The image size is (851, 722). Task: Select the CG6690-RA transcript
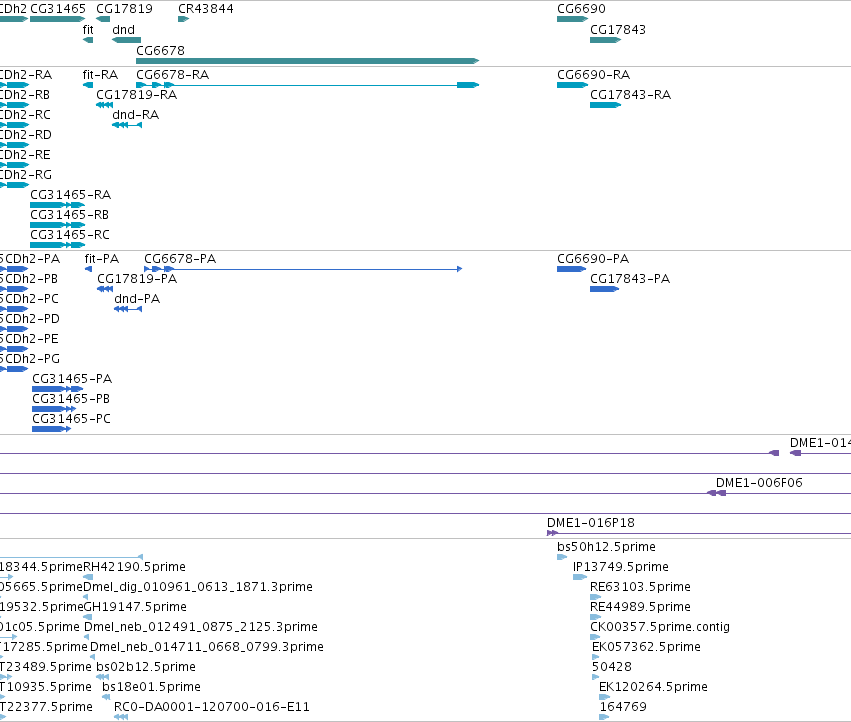(572, 85)
